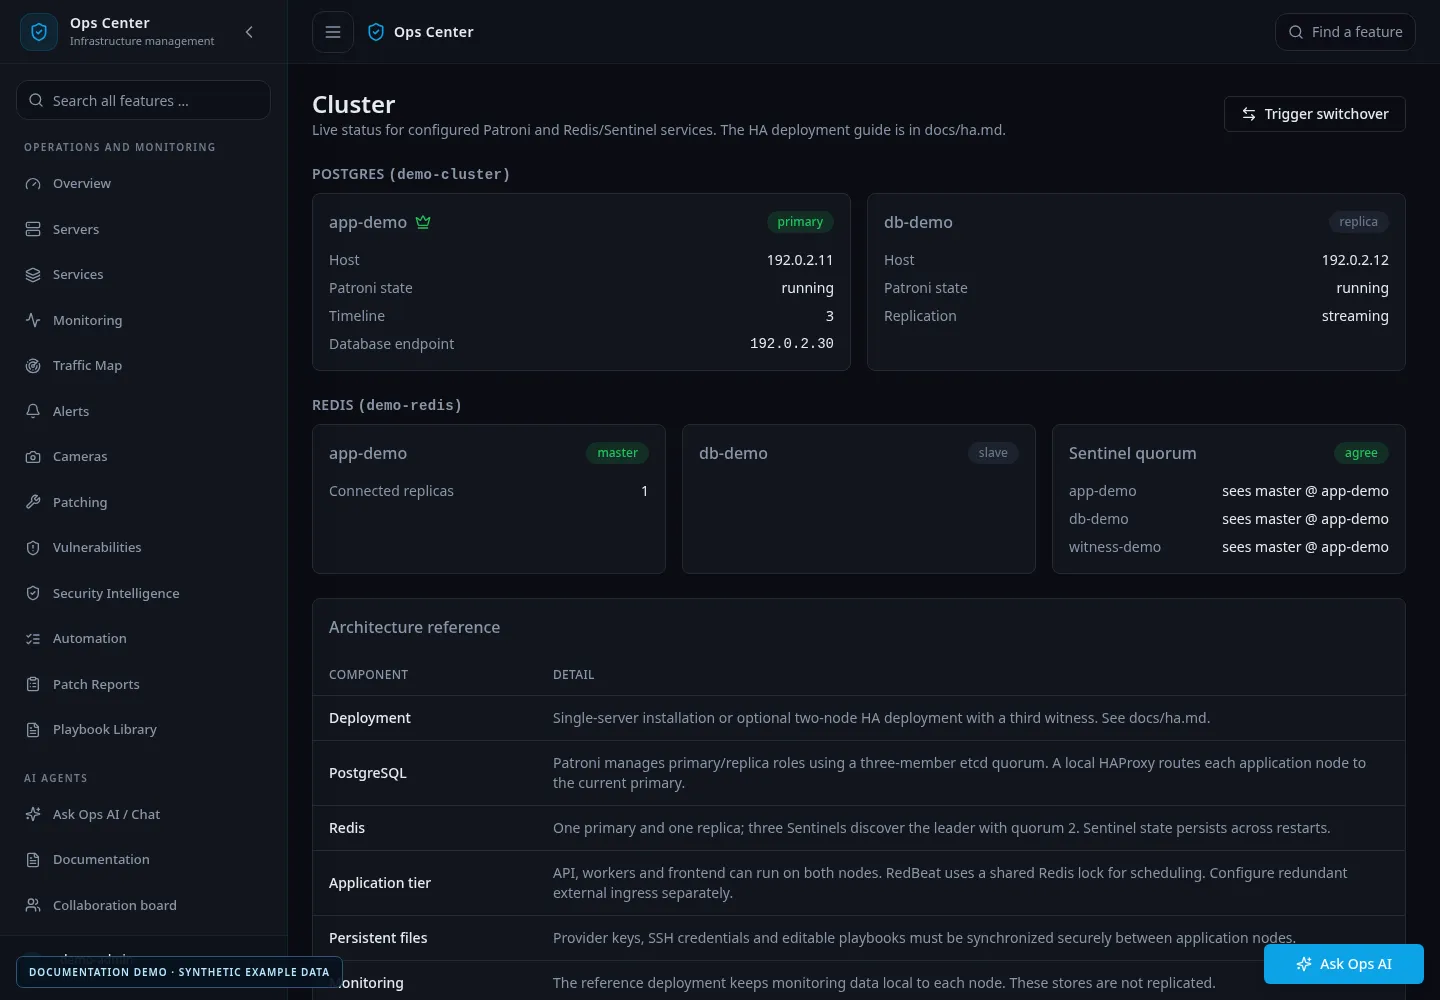Click the Collaboration board people icon

33,905
